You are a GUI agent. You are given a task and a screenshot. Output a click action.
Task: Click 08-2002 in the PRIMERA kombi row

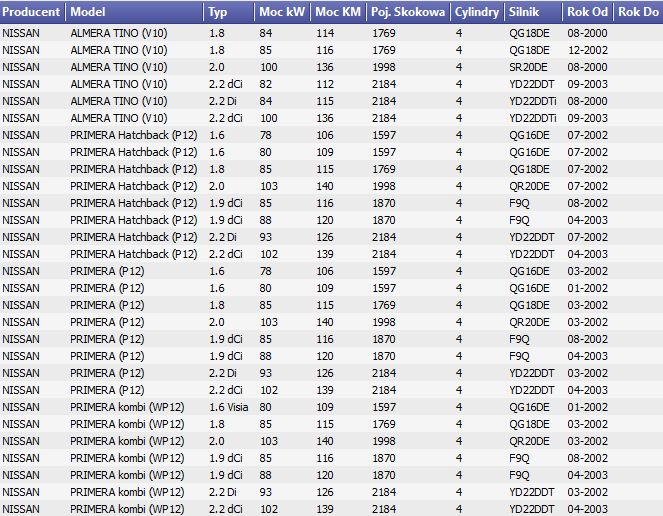coord(588,458)
